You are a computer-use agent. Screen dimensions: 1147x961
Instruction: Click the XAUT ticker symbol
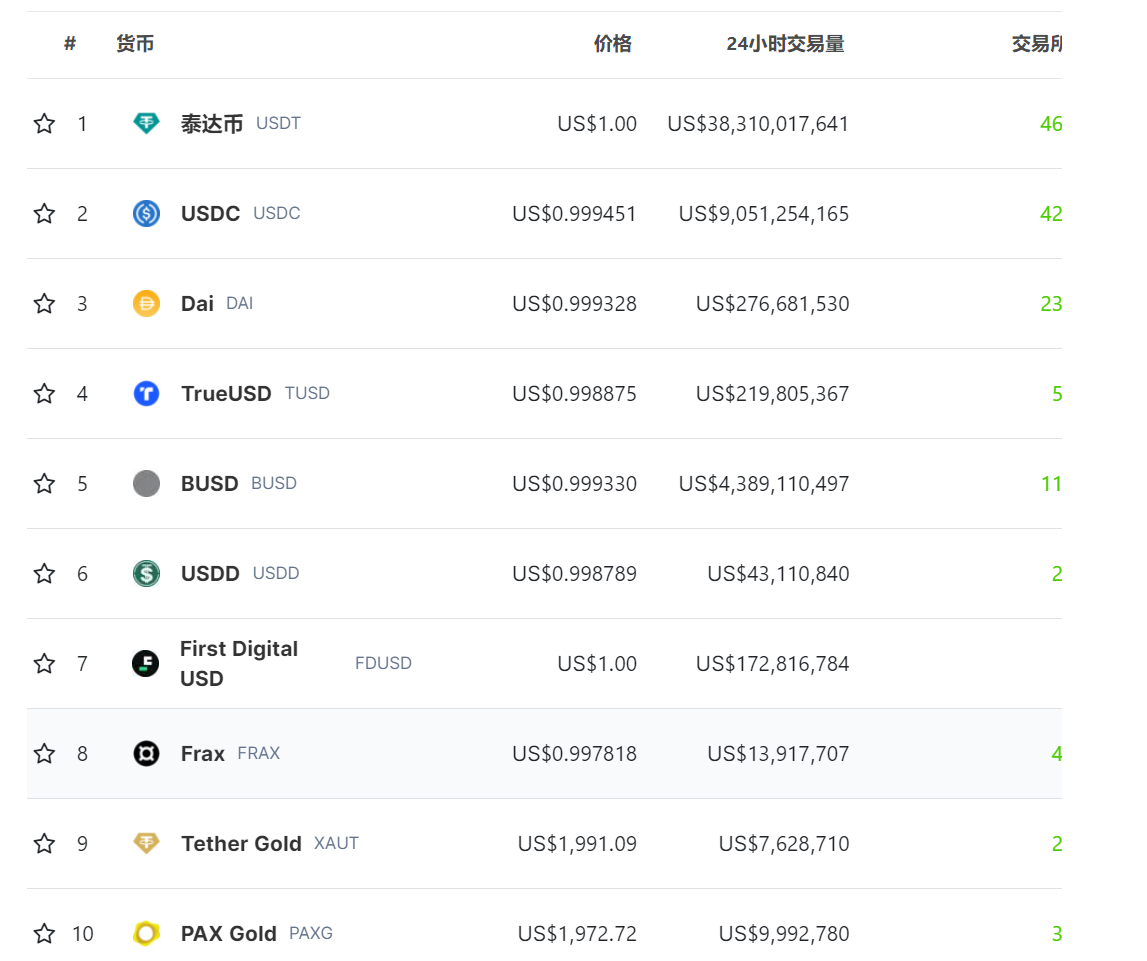coord(336,843)
